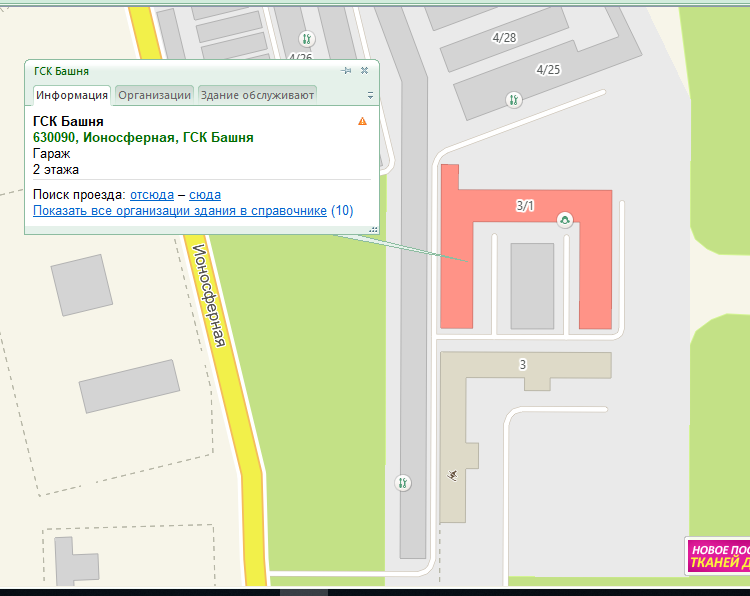Open the Организации tab
This screenshot has height=596, width=750.
click(155, 95)
